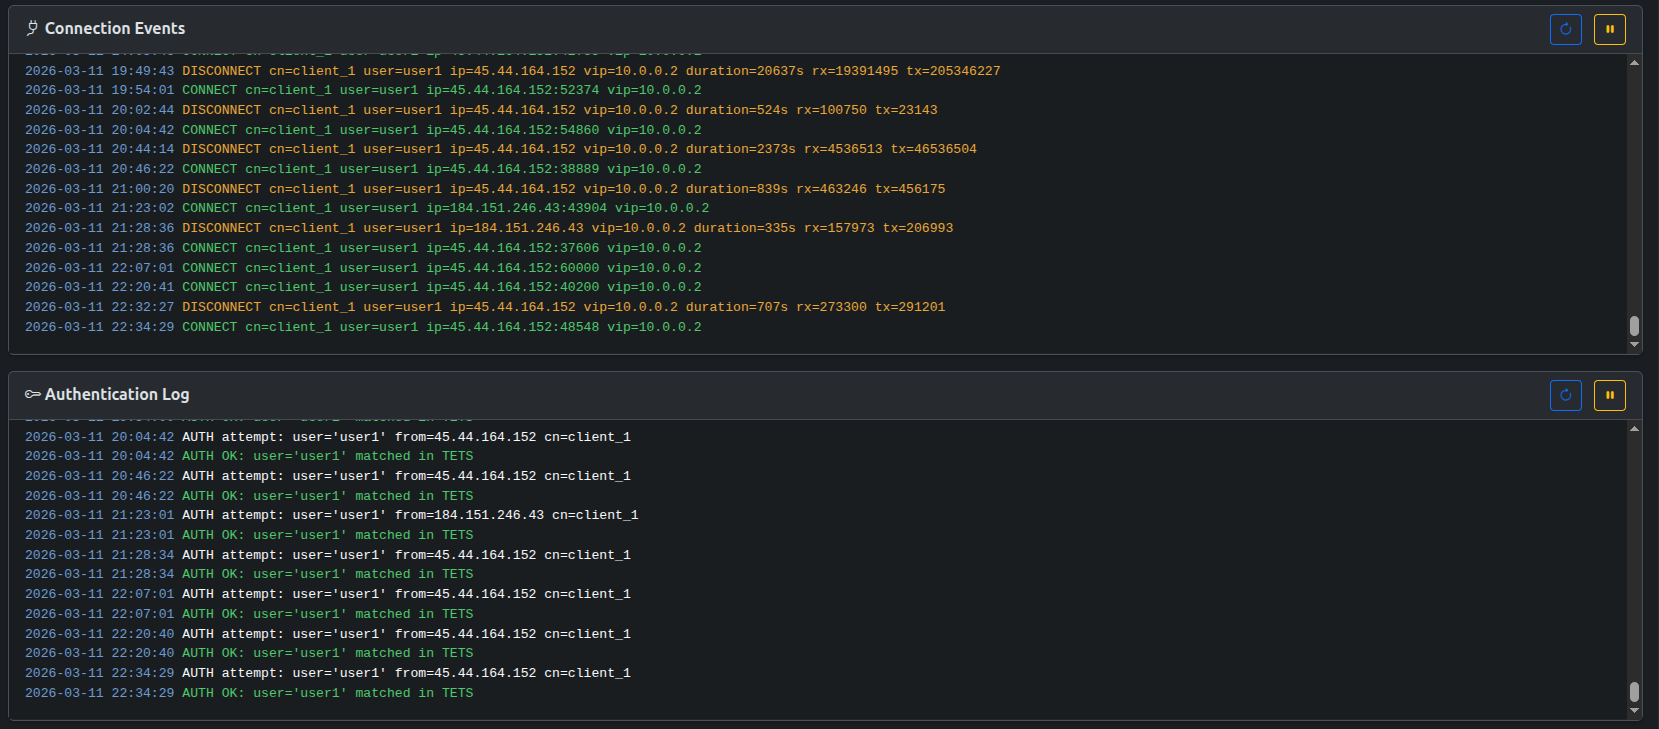Select the 22:20:40 AUTH OK log line
This screenshot has height=729, width=1659.
pos(249,653)
